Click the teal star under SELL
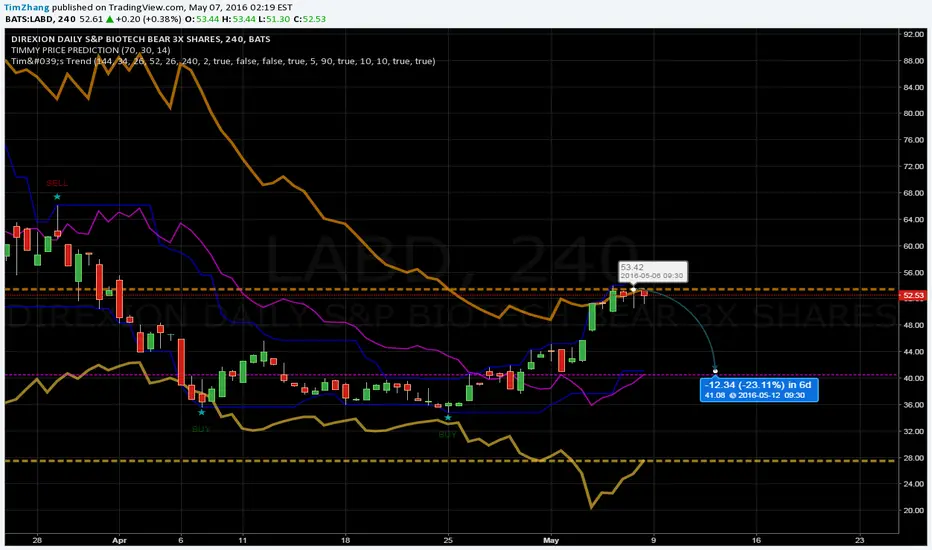 pyautogui.click(x=57, y=197)
